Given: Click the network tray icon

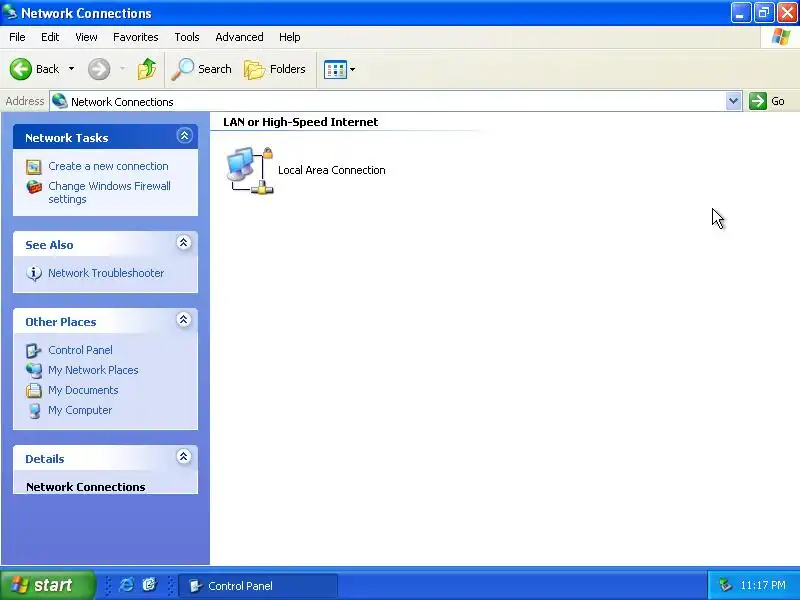Looking at the screenshot, I should [x=725, y=585].
